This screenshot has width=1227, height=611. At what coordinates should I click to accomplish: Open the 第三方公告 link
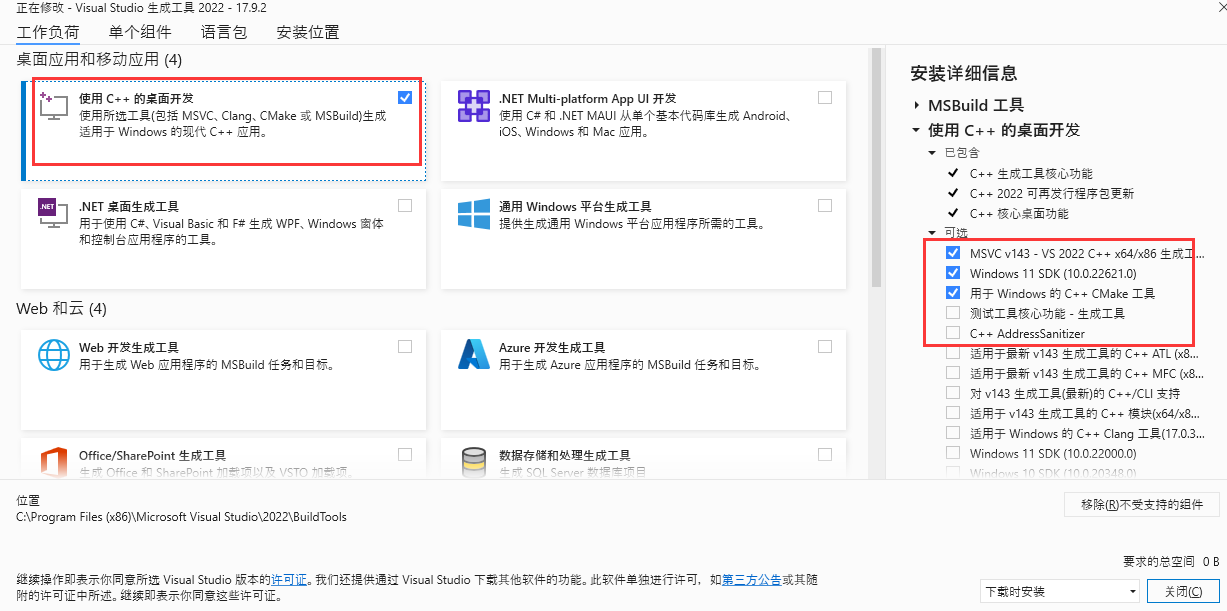click(751, 579)
